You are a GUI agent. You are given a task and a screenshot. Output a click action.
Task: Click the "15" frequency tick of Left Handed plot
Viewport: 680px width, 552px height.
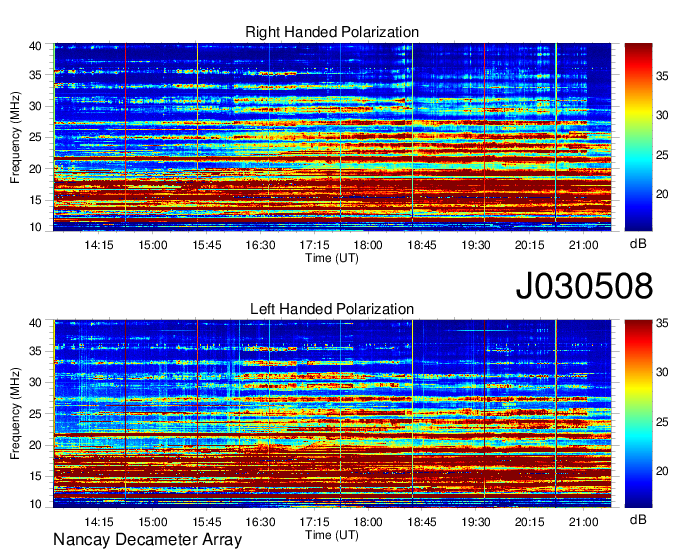coord(36,477)
